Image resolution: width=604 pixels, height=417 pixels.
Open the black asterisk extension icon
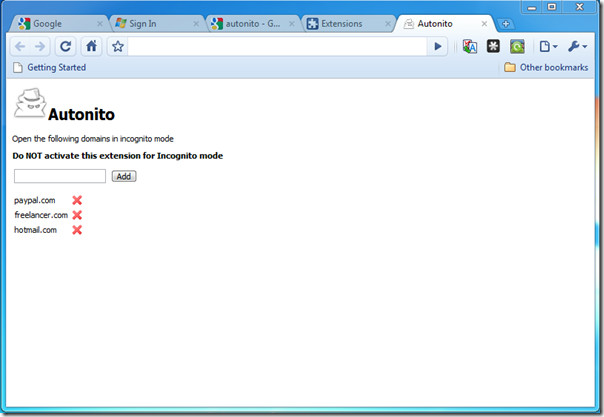(x=493, y=46)
